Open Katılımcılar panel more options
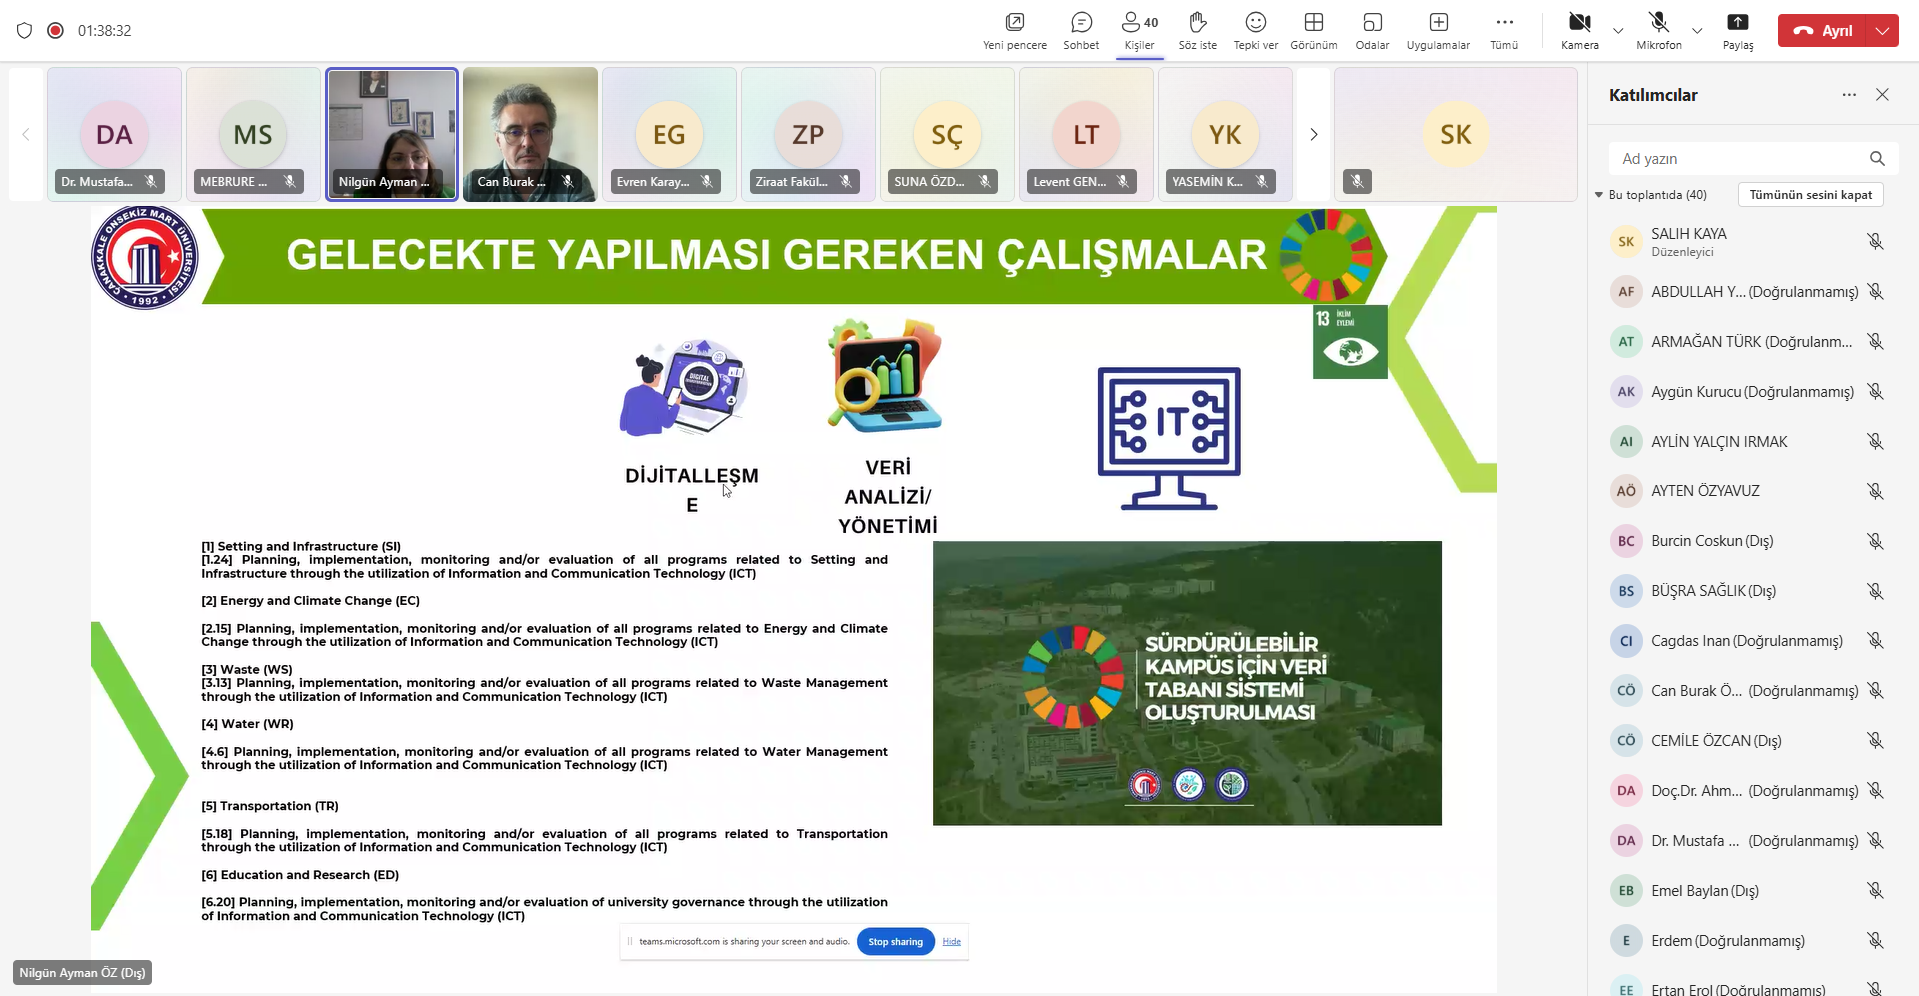The height and width of the screenshot is (996, 1919). coord(1849,95)
